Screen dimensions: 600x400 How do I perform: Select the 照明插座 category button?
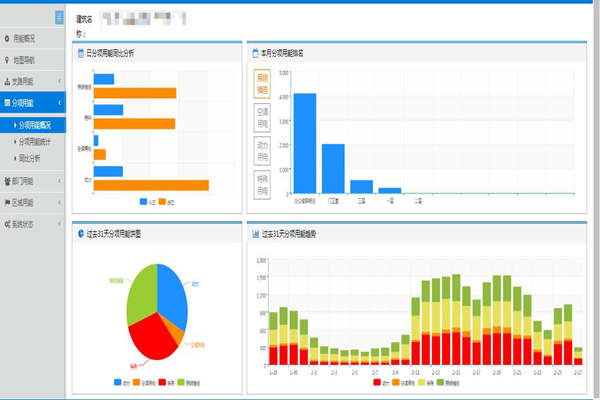[x=262, y=84]
